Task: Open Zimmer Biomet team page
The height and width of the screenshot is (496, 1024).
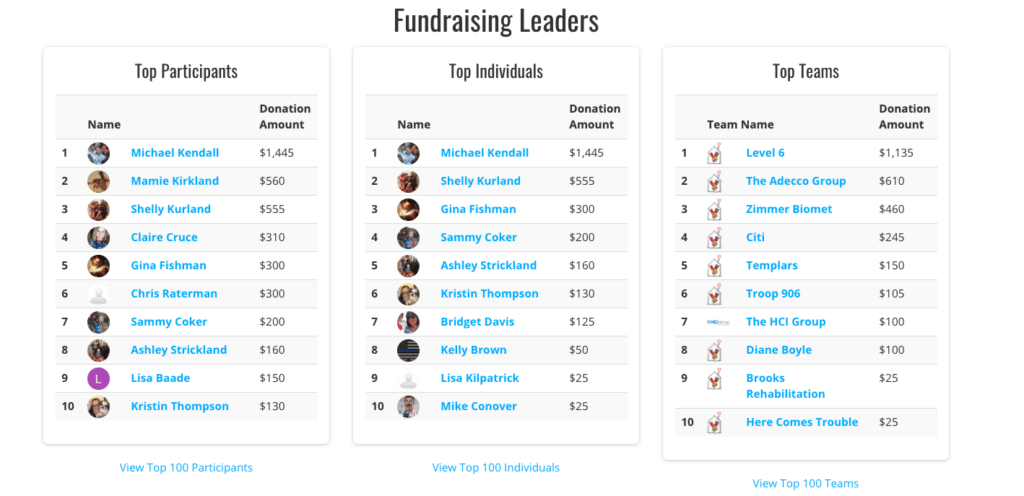Action: (x=789, y=209)
